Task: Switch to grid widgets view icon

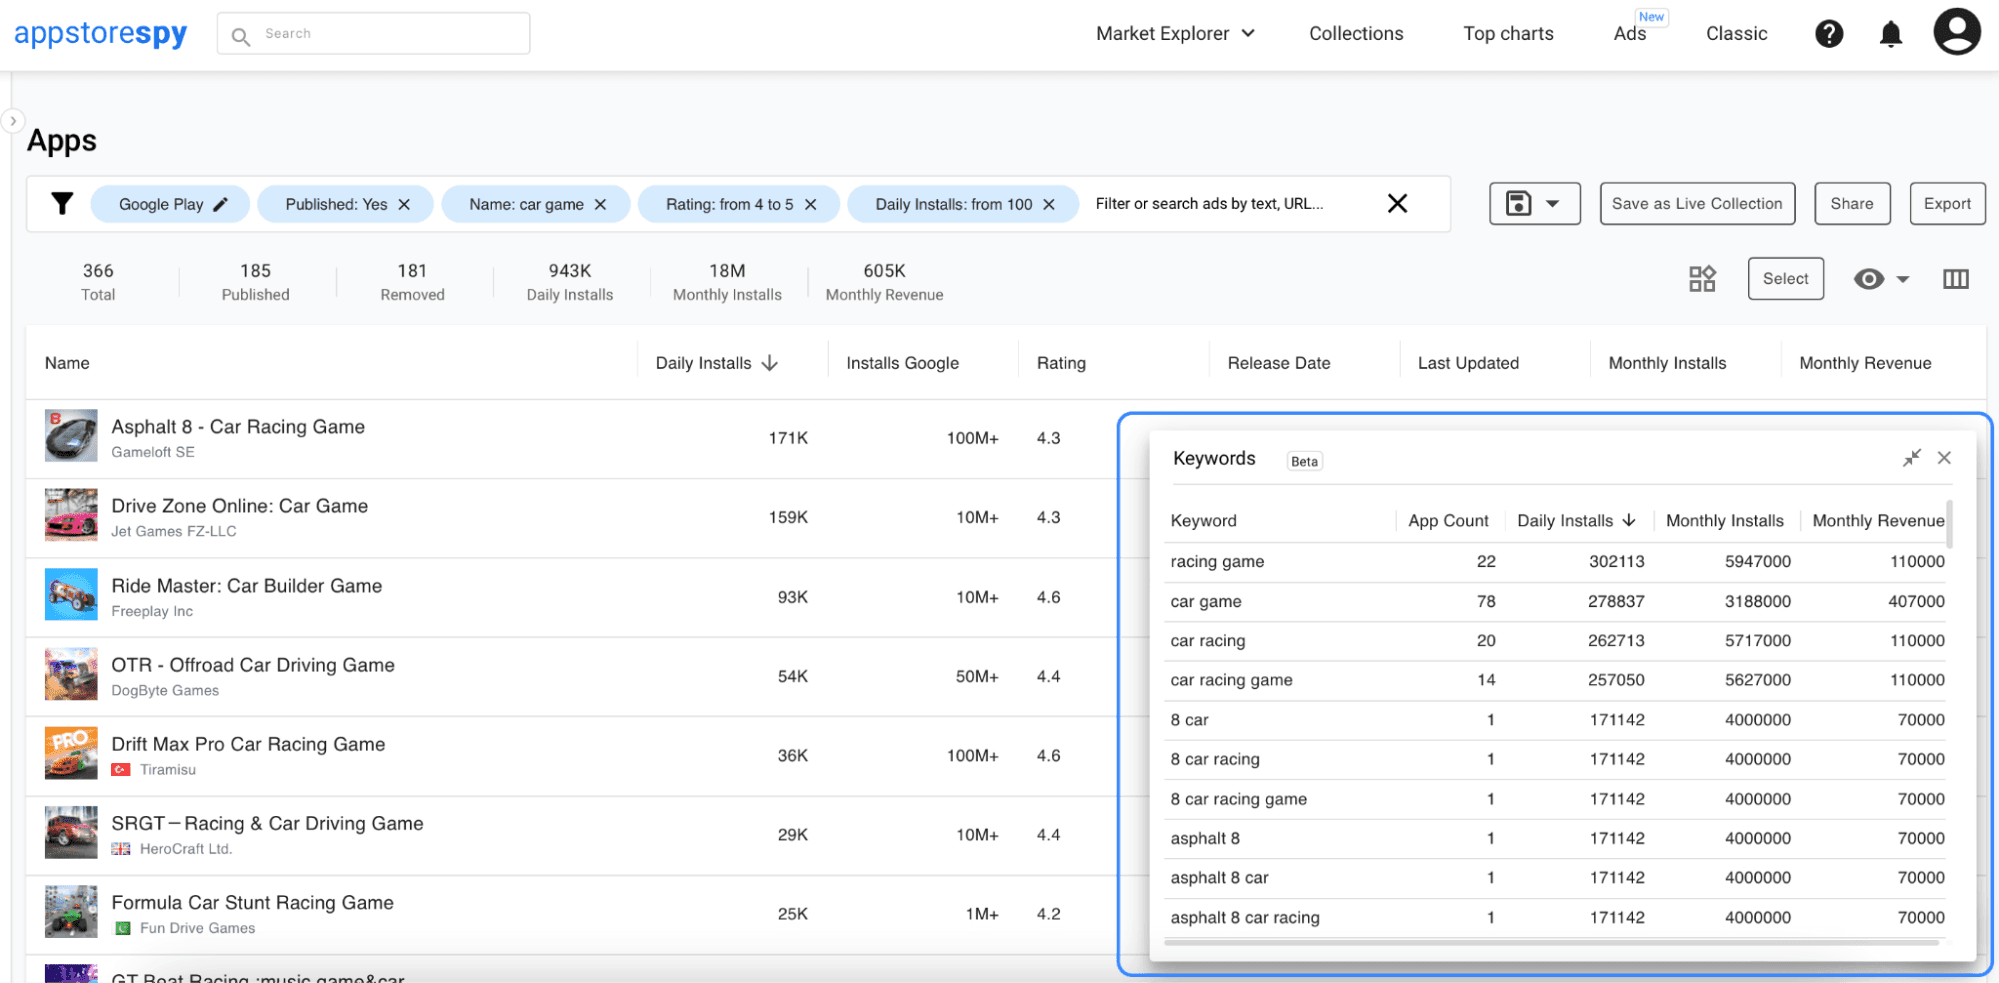Action: [1701, 279]
